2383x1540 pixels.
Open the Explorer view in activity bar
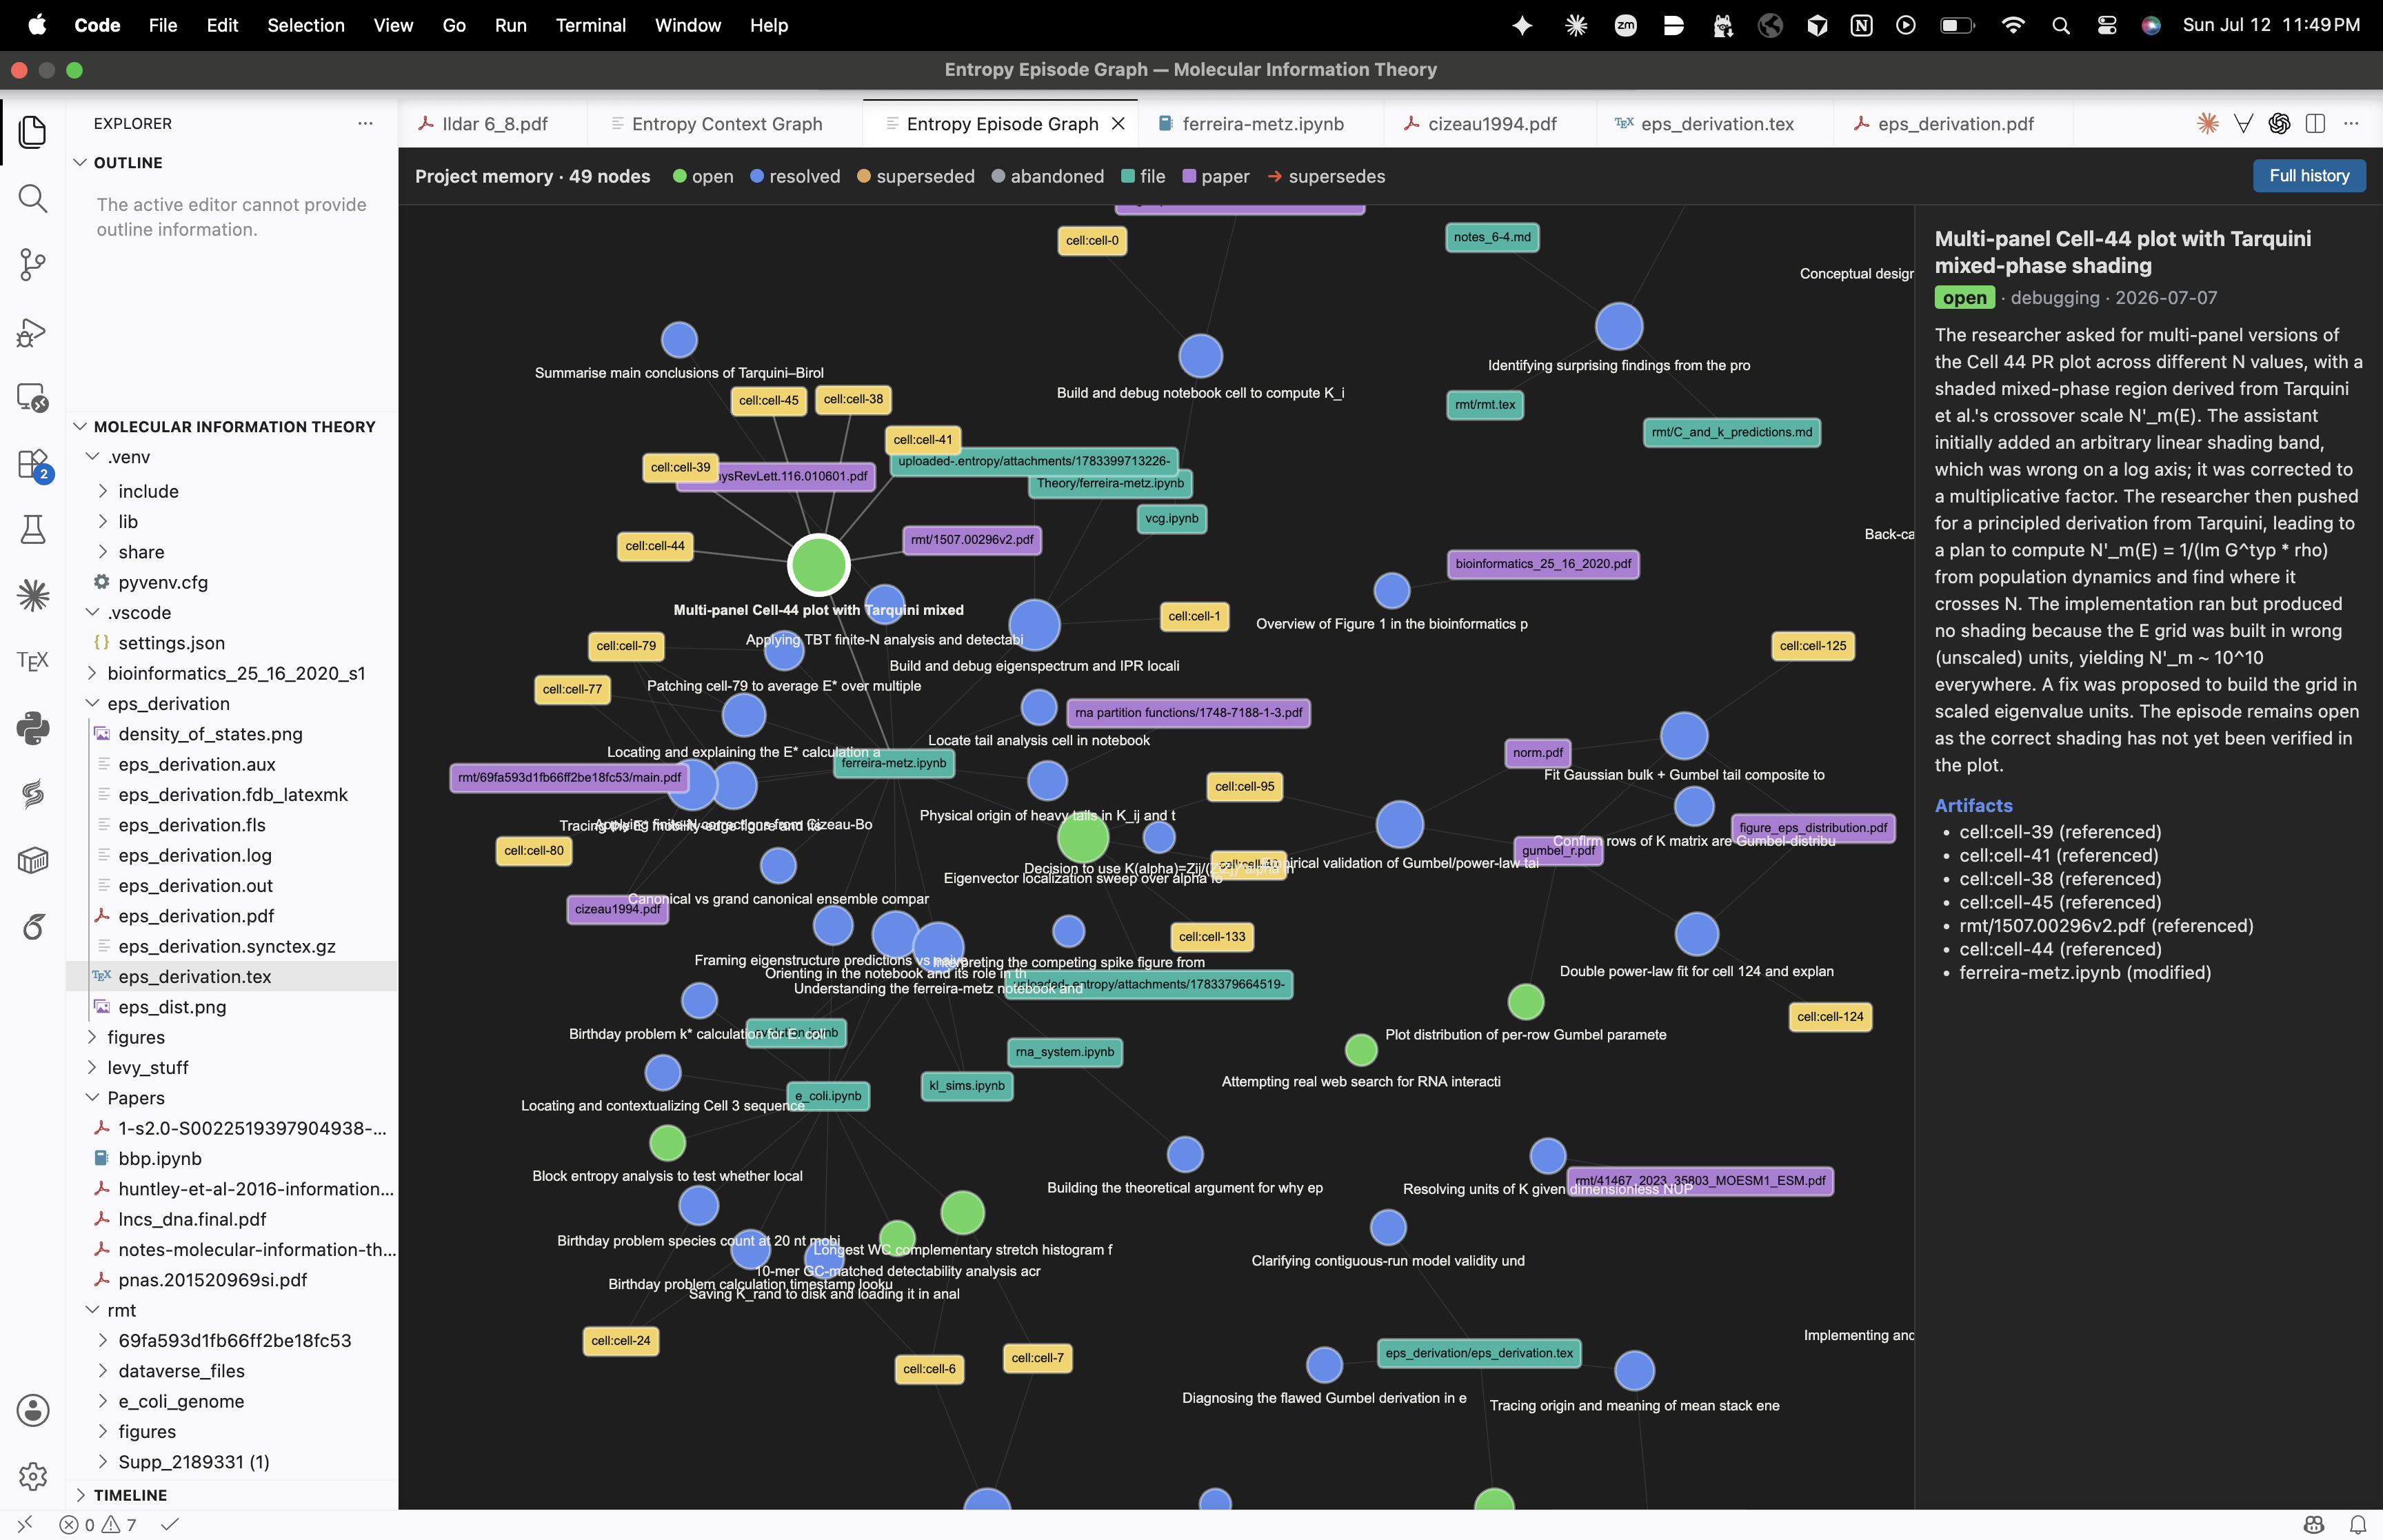tap(33, 131)
